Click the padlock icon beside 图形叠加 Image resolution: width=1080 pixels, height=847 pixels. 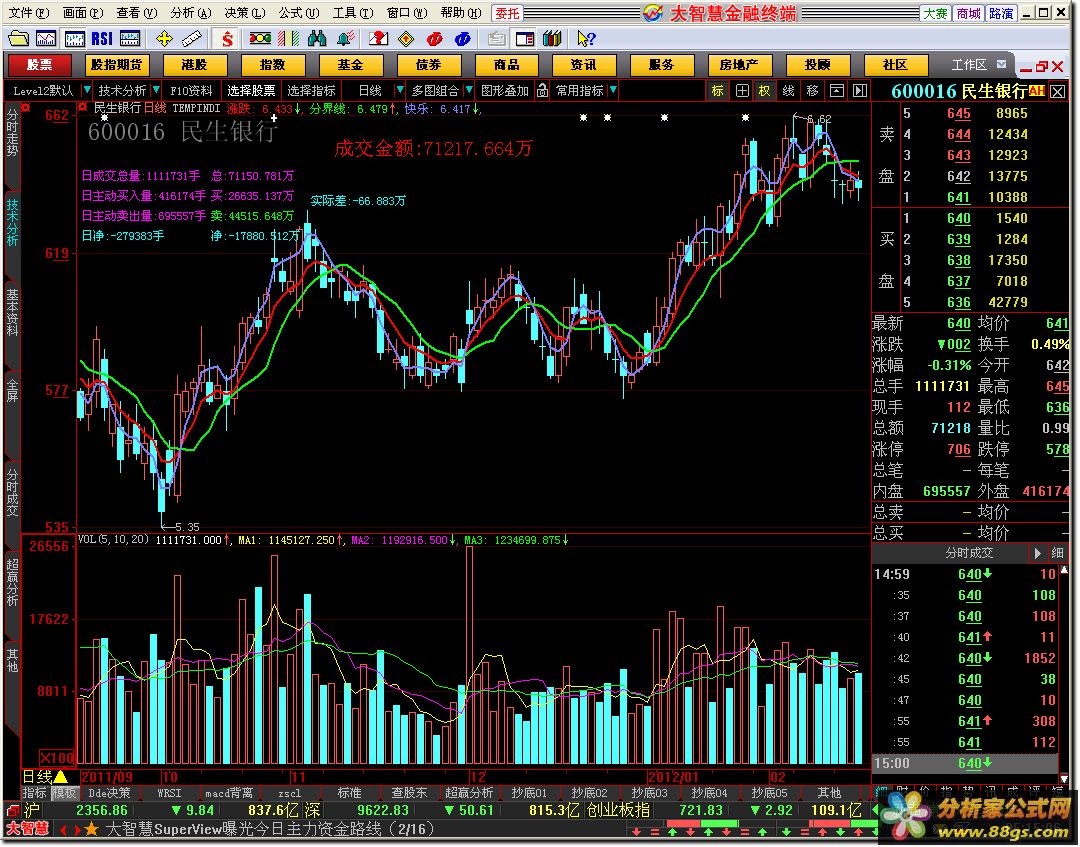pos(543,90)
